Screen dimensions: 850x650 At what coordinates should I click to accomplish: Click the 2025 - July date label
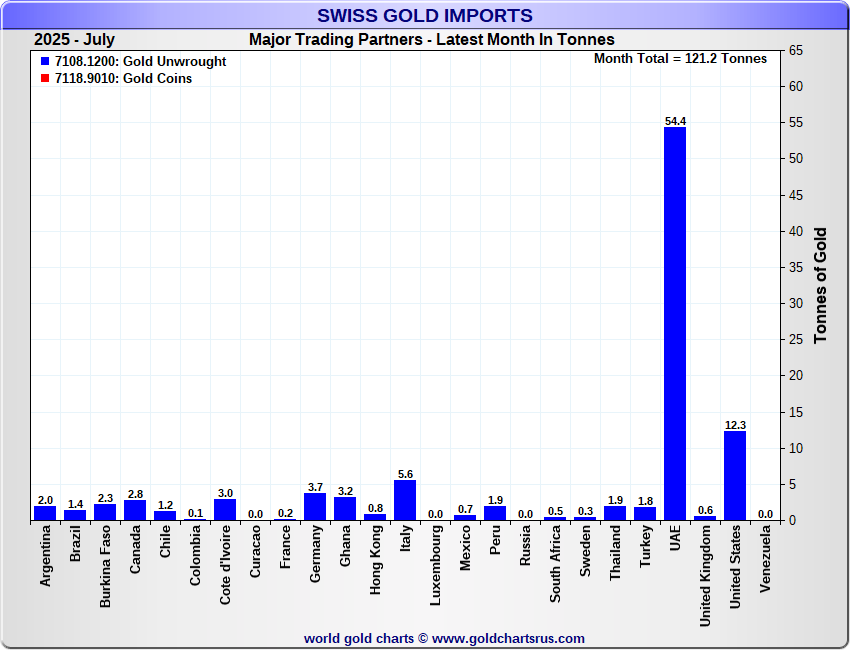[x=74, y=40]
